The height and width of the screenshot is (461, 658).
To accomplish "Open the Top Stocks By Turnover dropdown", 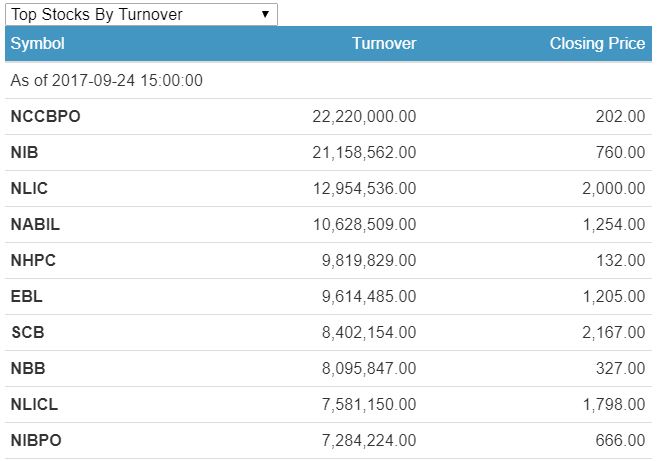I will [x=140, y=14].
